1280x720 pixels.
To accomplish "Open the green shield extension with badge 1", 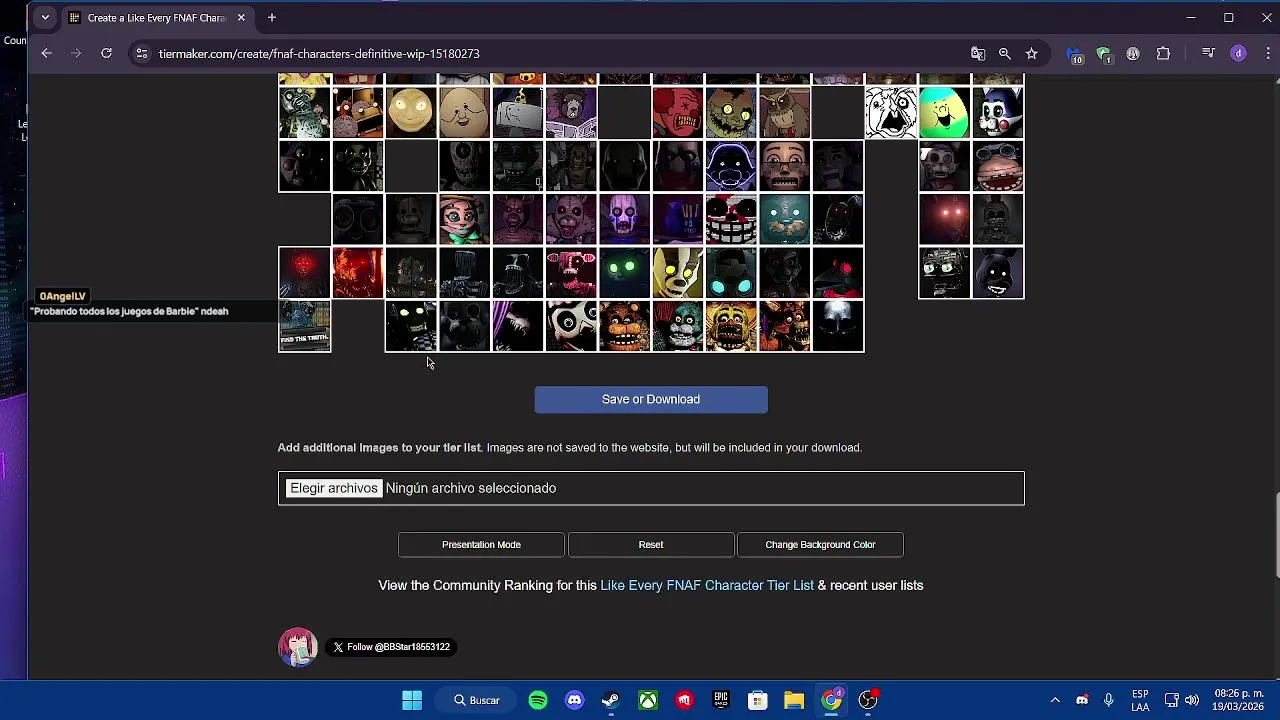I will click(1103, 55).
